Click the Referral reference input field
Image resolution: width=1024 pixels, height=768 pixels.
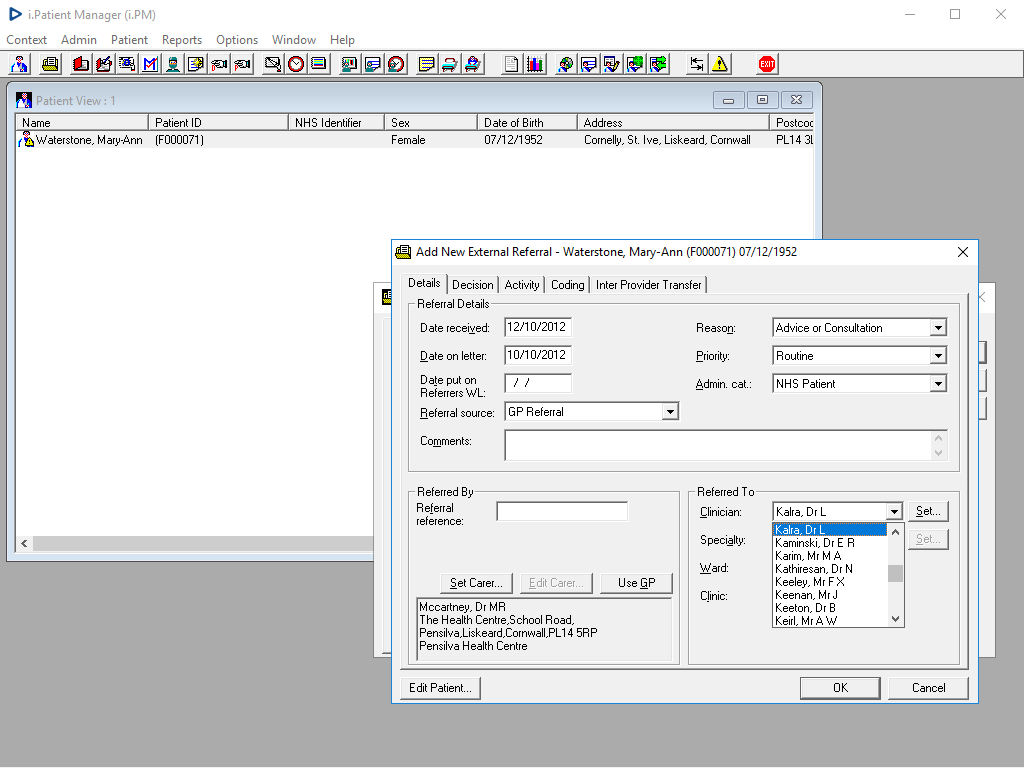pos(562,511)
